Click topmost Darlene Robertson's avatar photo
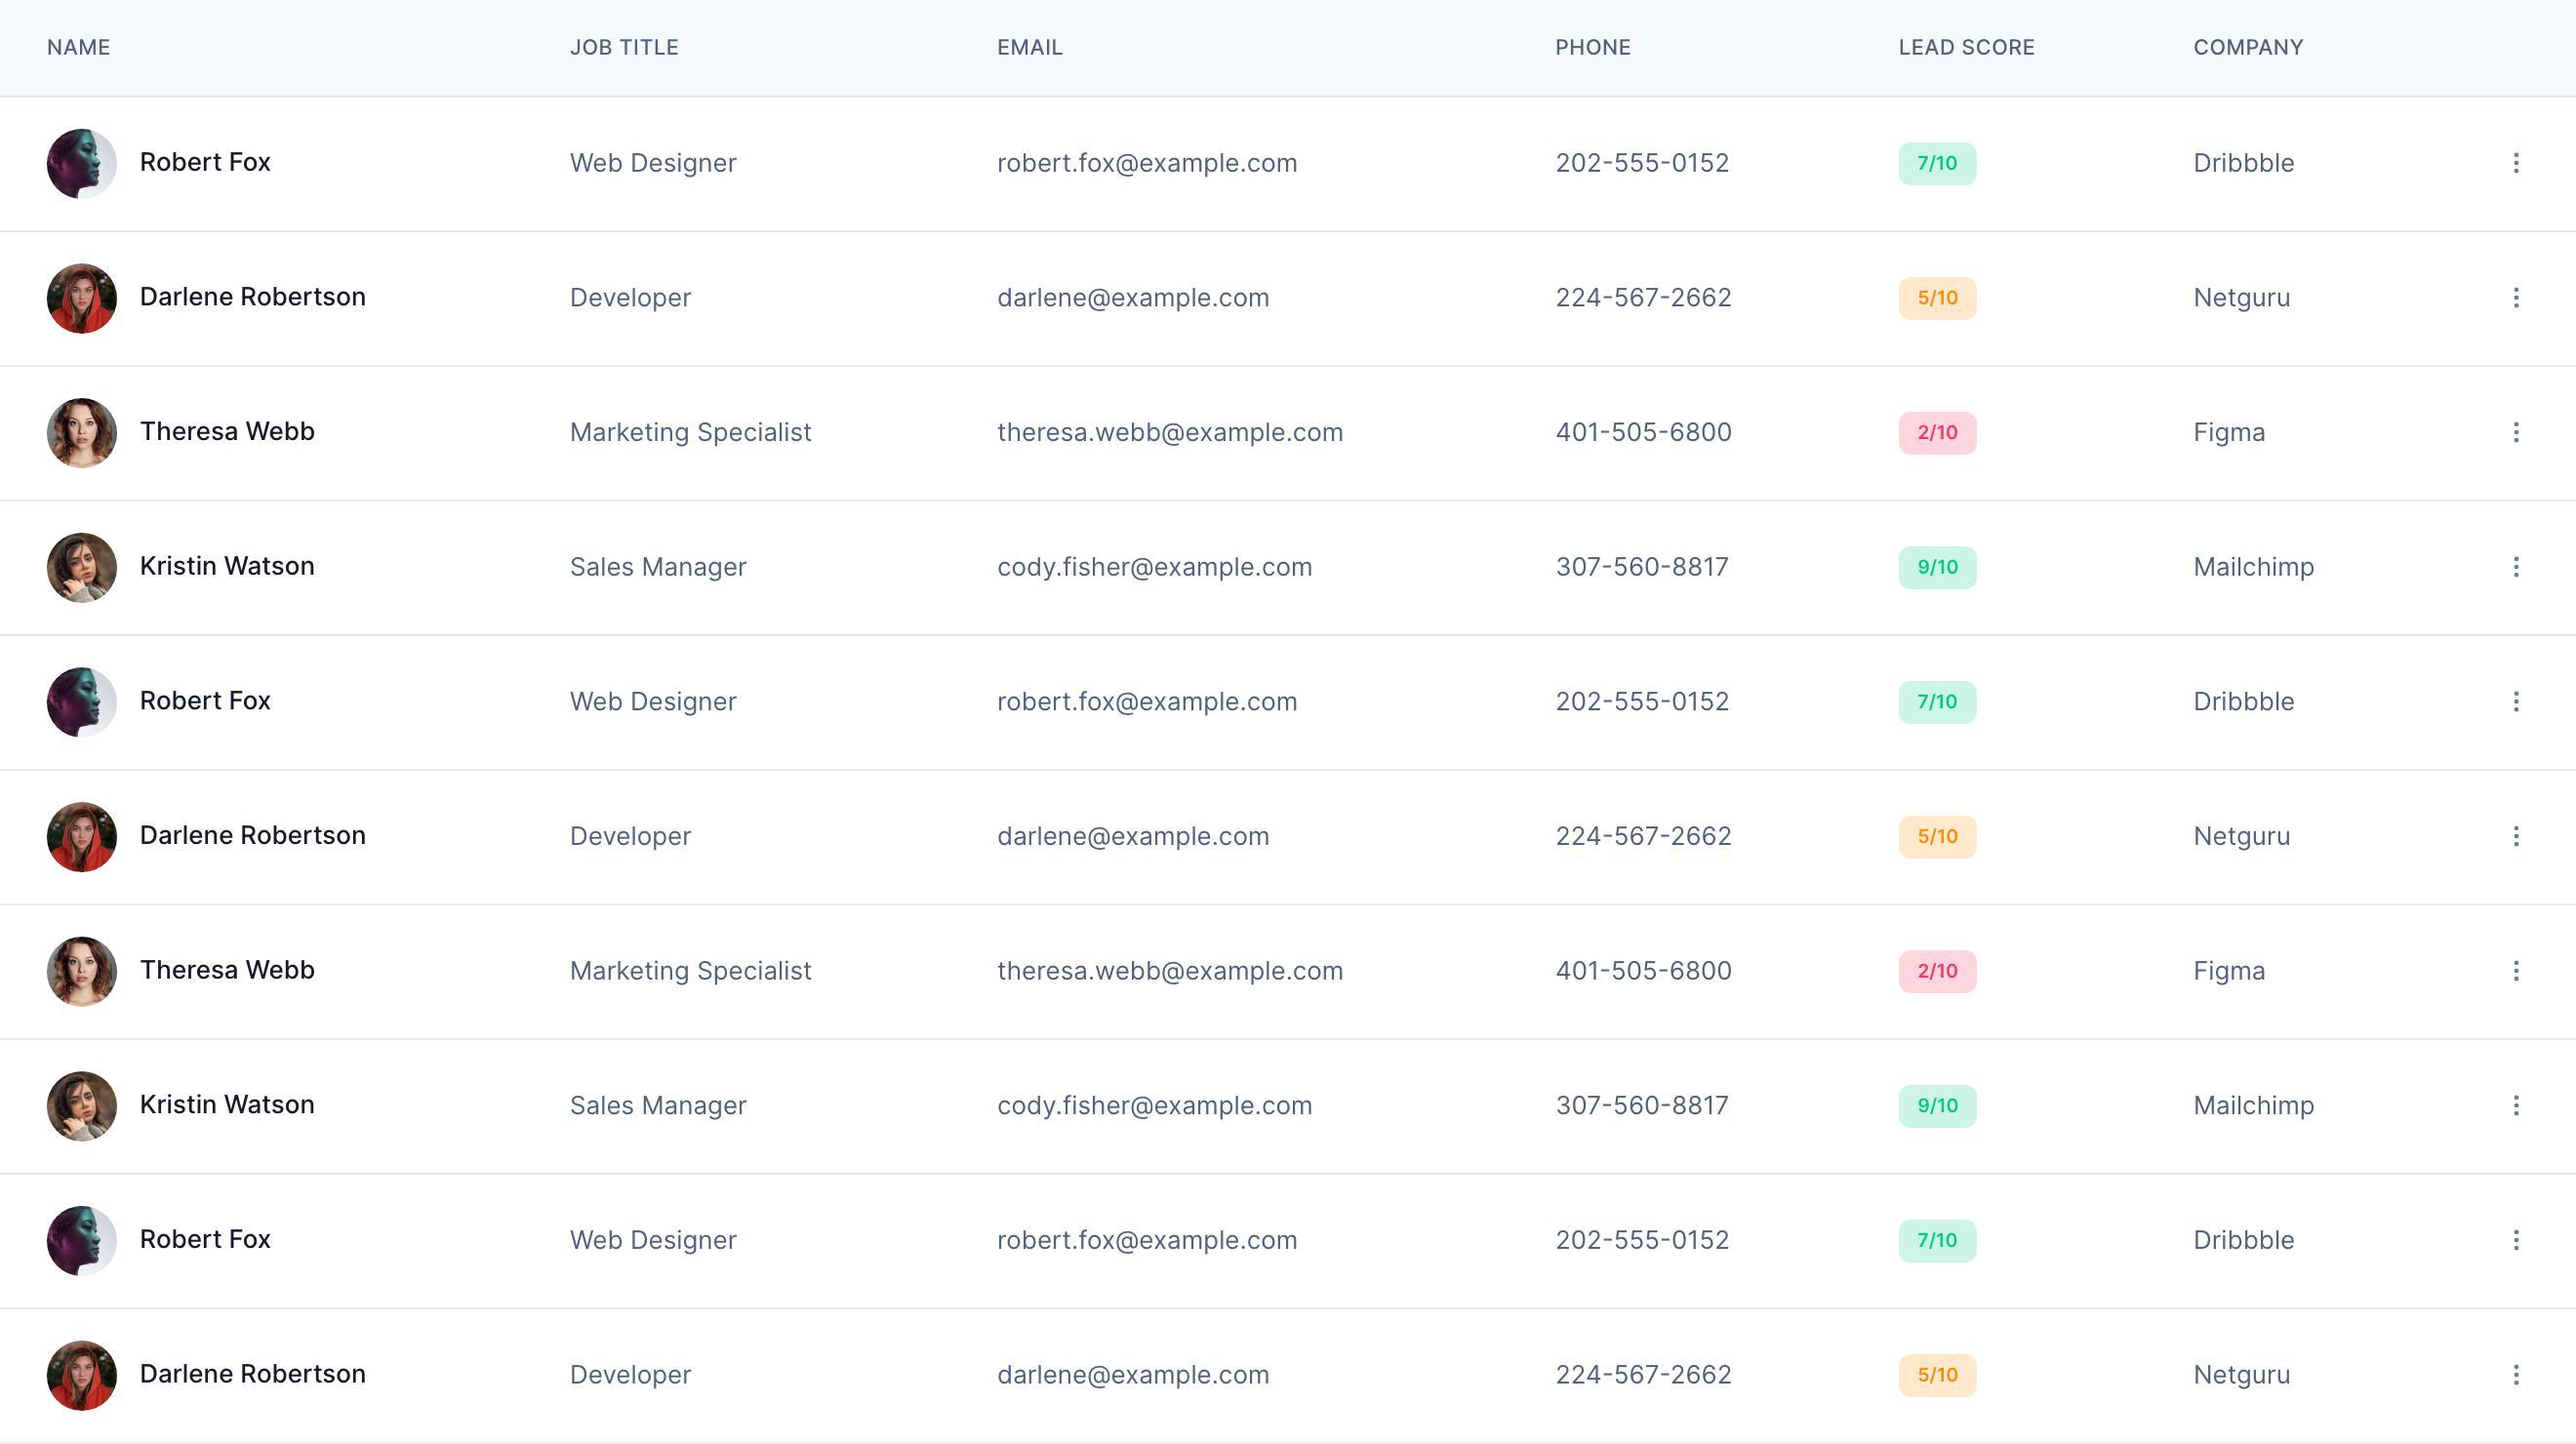2576x1444 pixels. coord(82,298)
